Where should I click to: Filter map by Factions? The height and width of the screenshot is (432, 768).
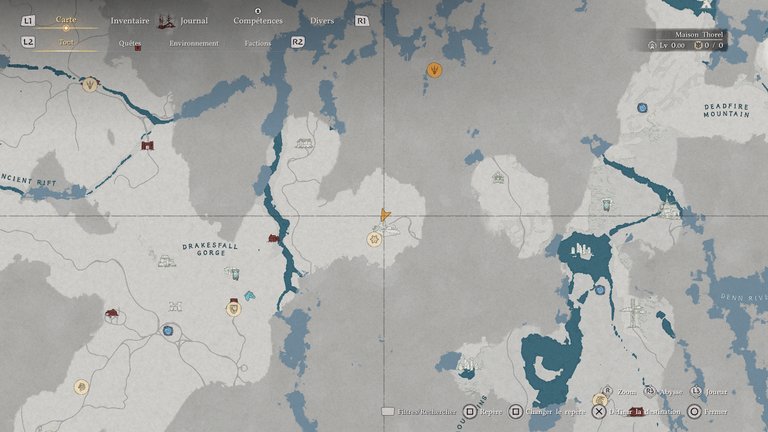pos(258,43)
